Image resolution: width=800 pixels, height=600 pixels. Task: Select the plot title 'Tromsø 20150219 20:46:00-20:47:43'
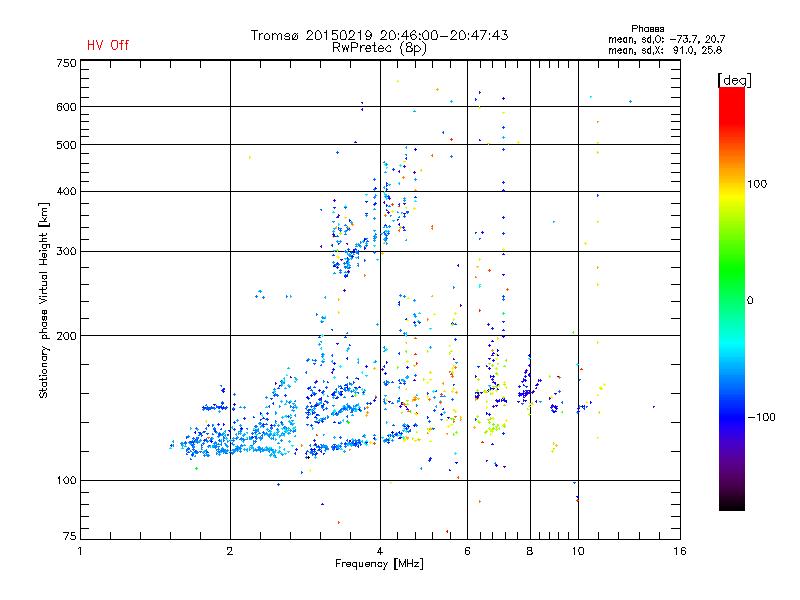[x=379, y=35]
